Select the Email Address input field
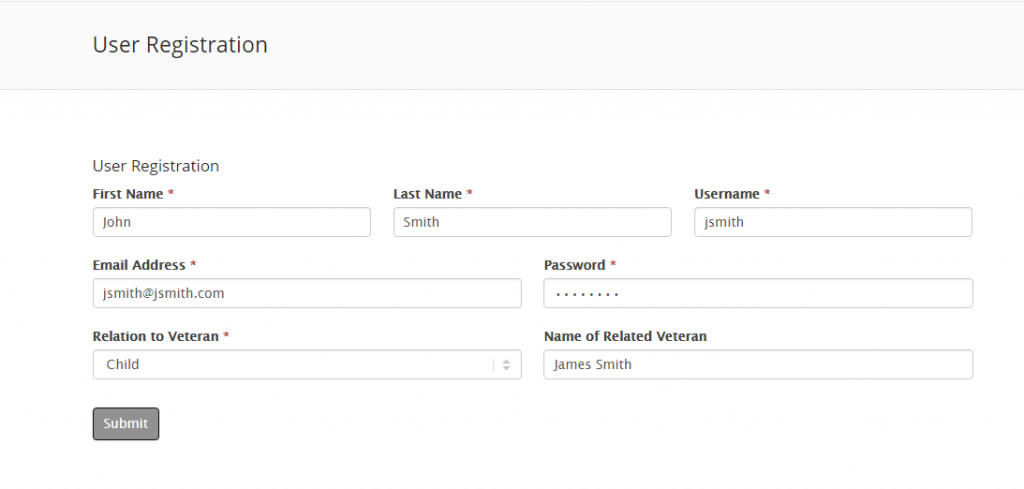1024x489 pixels. pyautogui.click(x=307, y=293)
